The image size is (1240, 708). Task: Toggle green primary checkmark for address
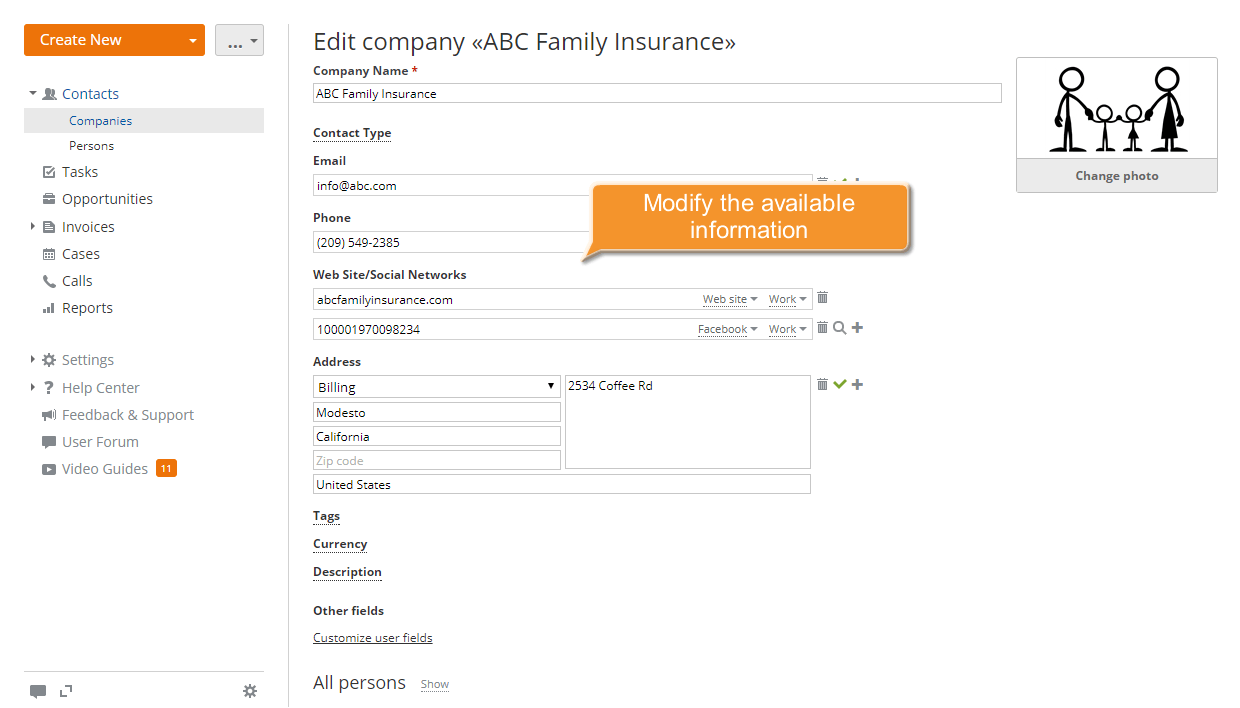pos(840,385)
